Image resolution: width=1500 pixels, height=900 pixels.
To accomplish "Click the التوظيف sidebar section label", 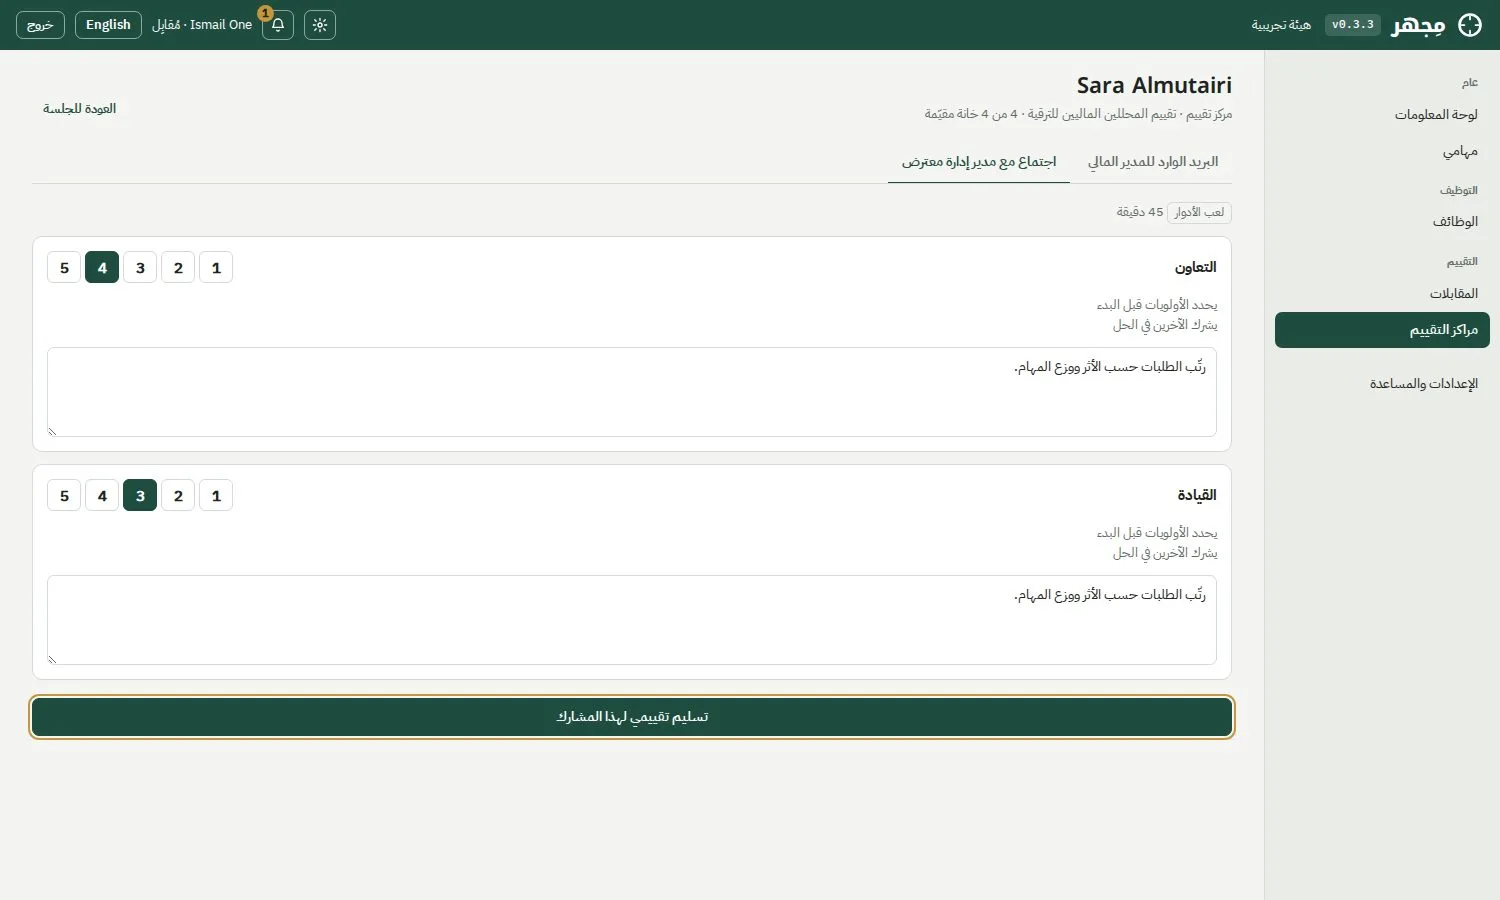I will (1459, 191).
